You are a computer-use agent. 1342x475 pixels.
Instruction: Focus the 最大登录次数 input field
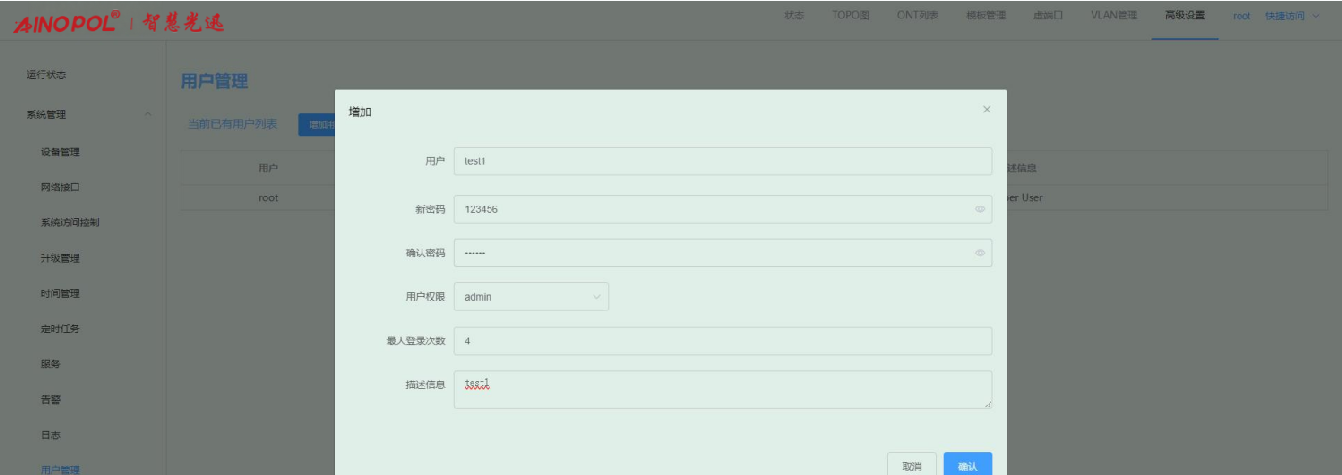pos(722,341)
